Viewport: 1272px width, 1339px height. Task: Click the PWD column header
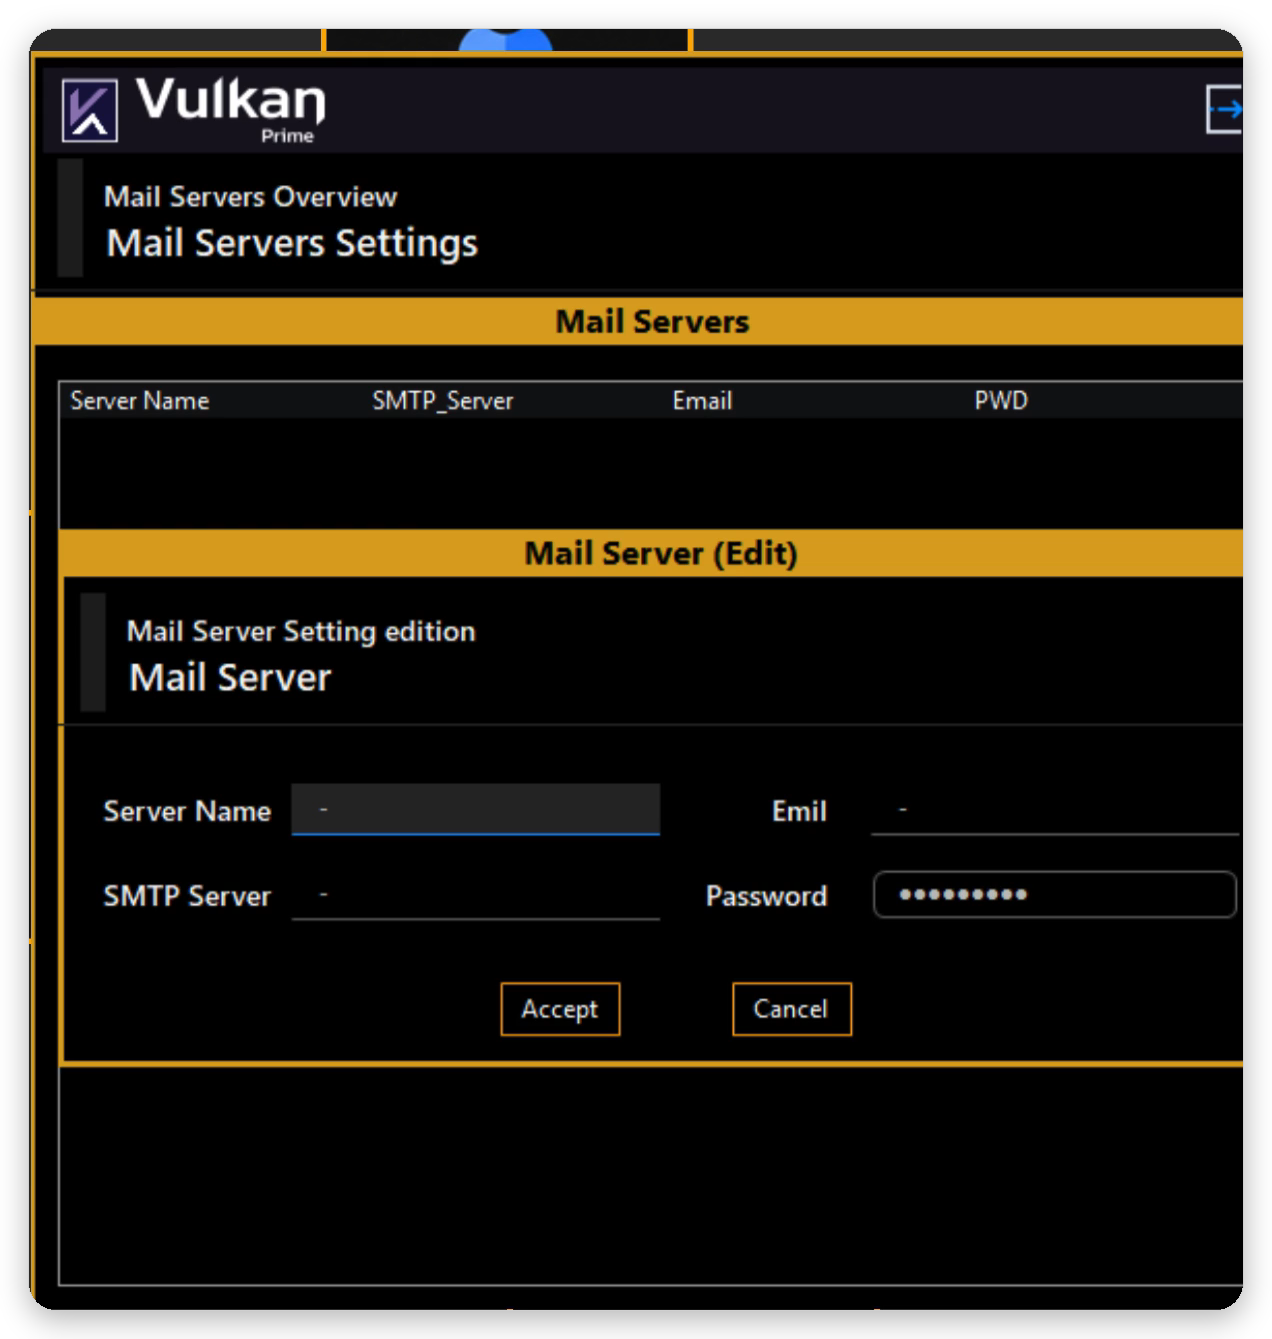(1001, 401)
